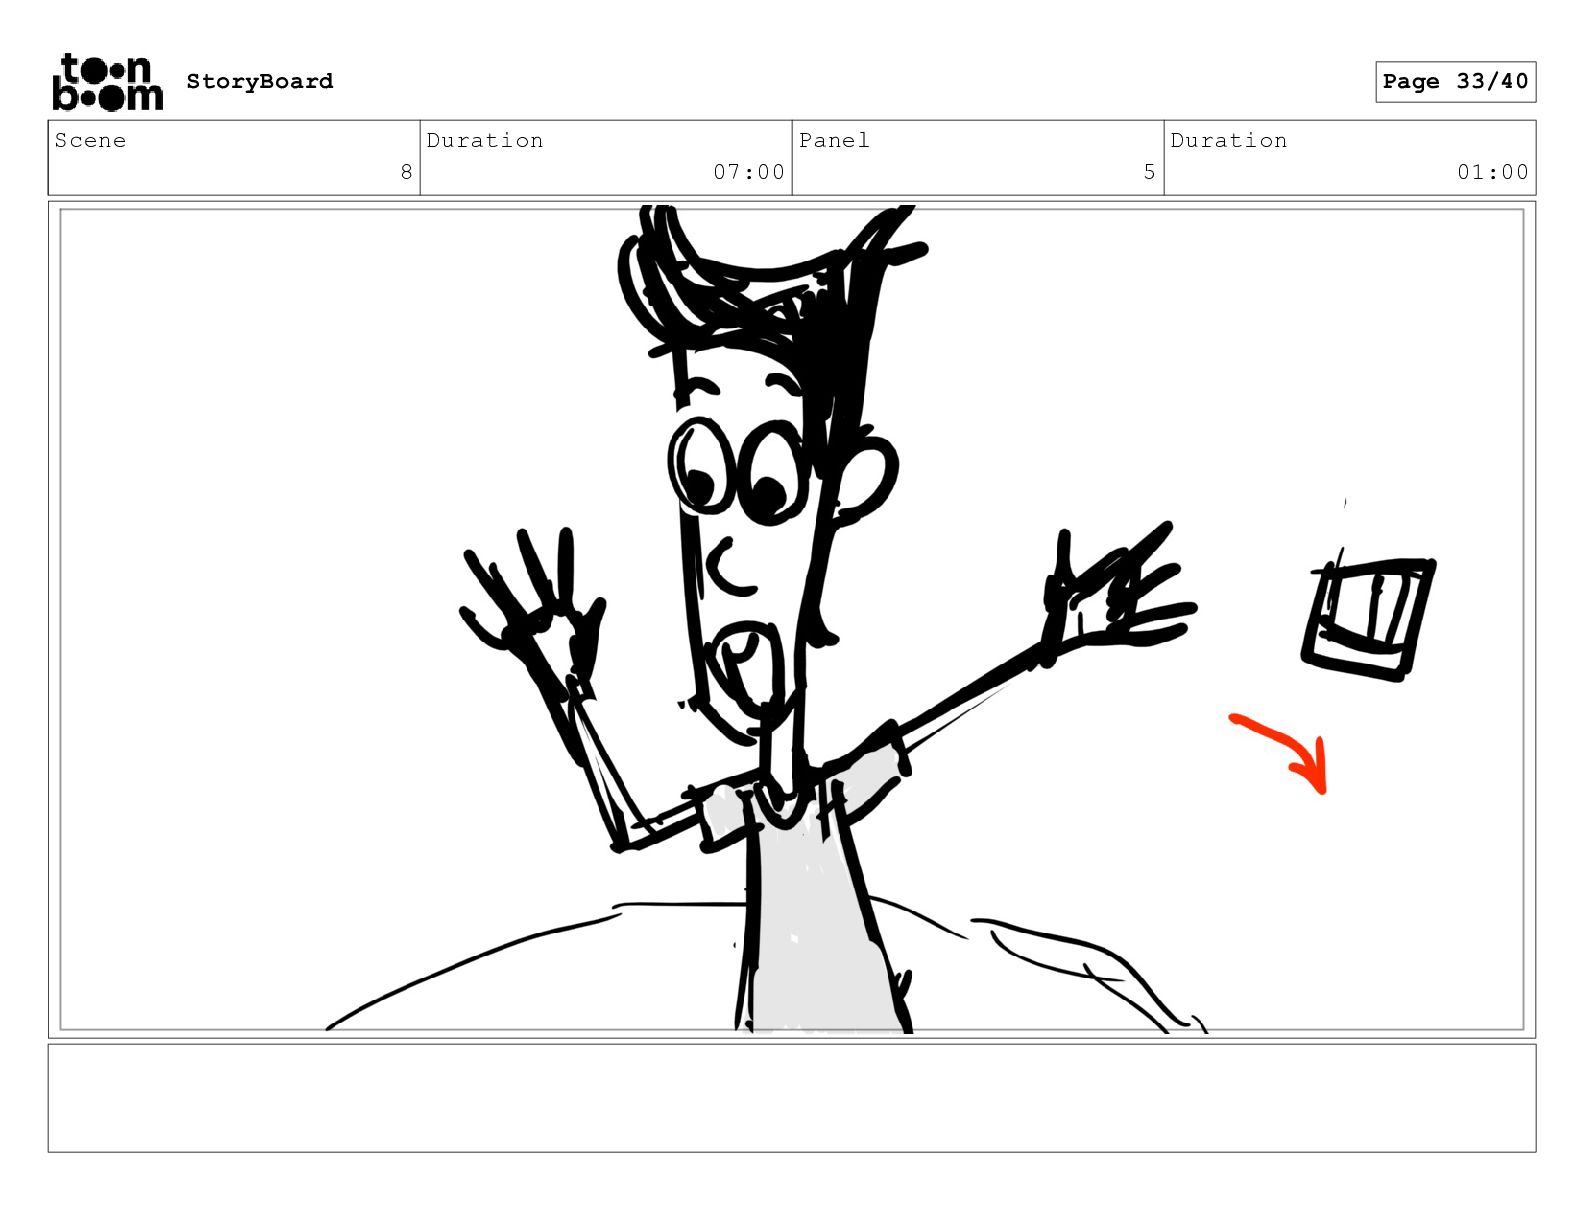
Task: Click the panel number '5'
Action: pos(1150,172)
